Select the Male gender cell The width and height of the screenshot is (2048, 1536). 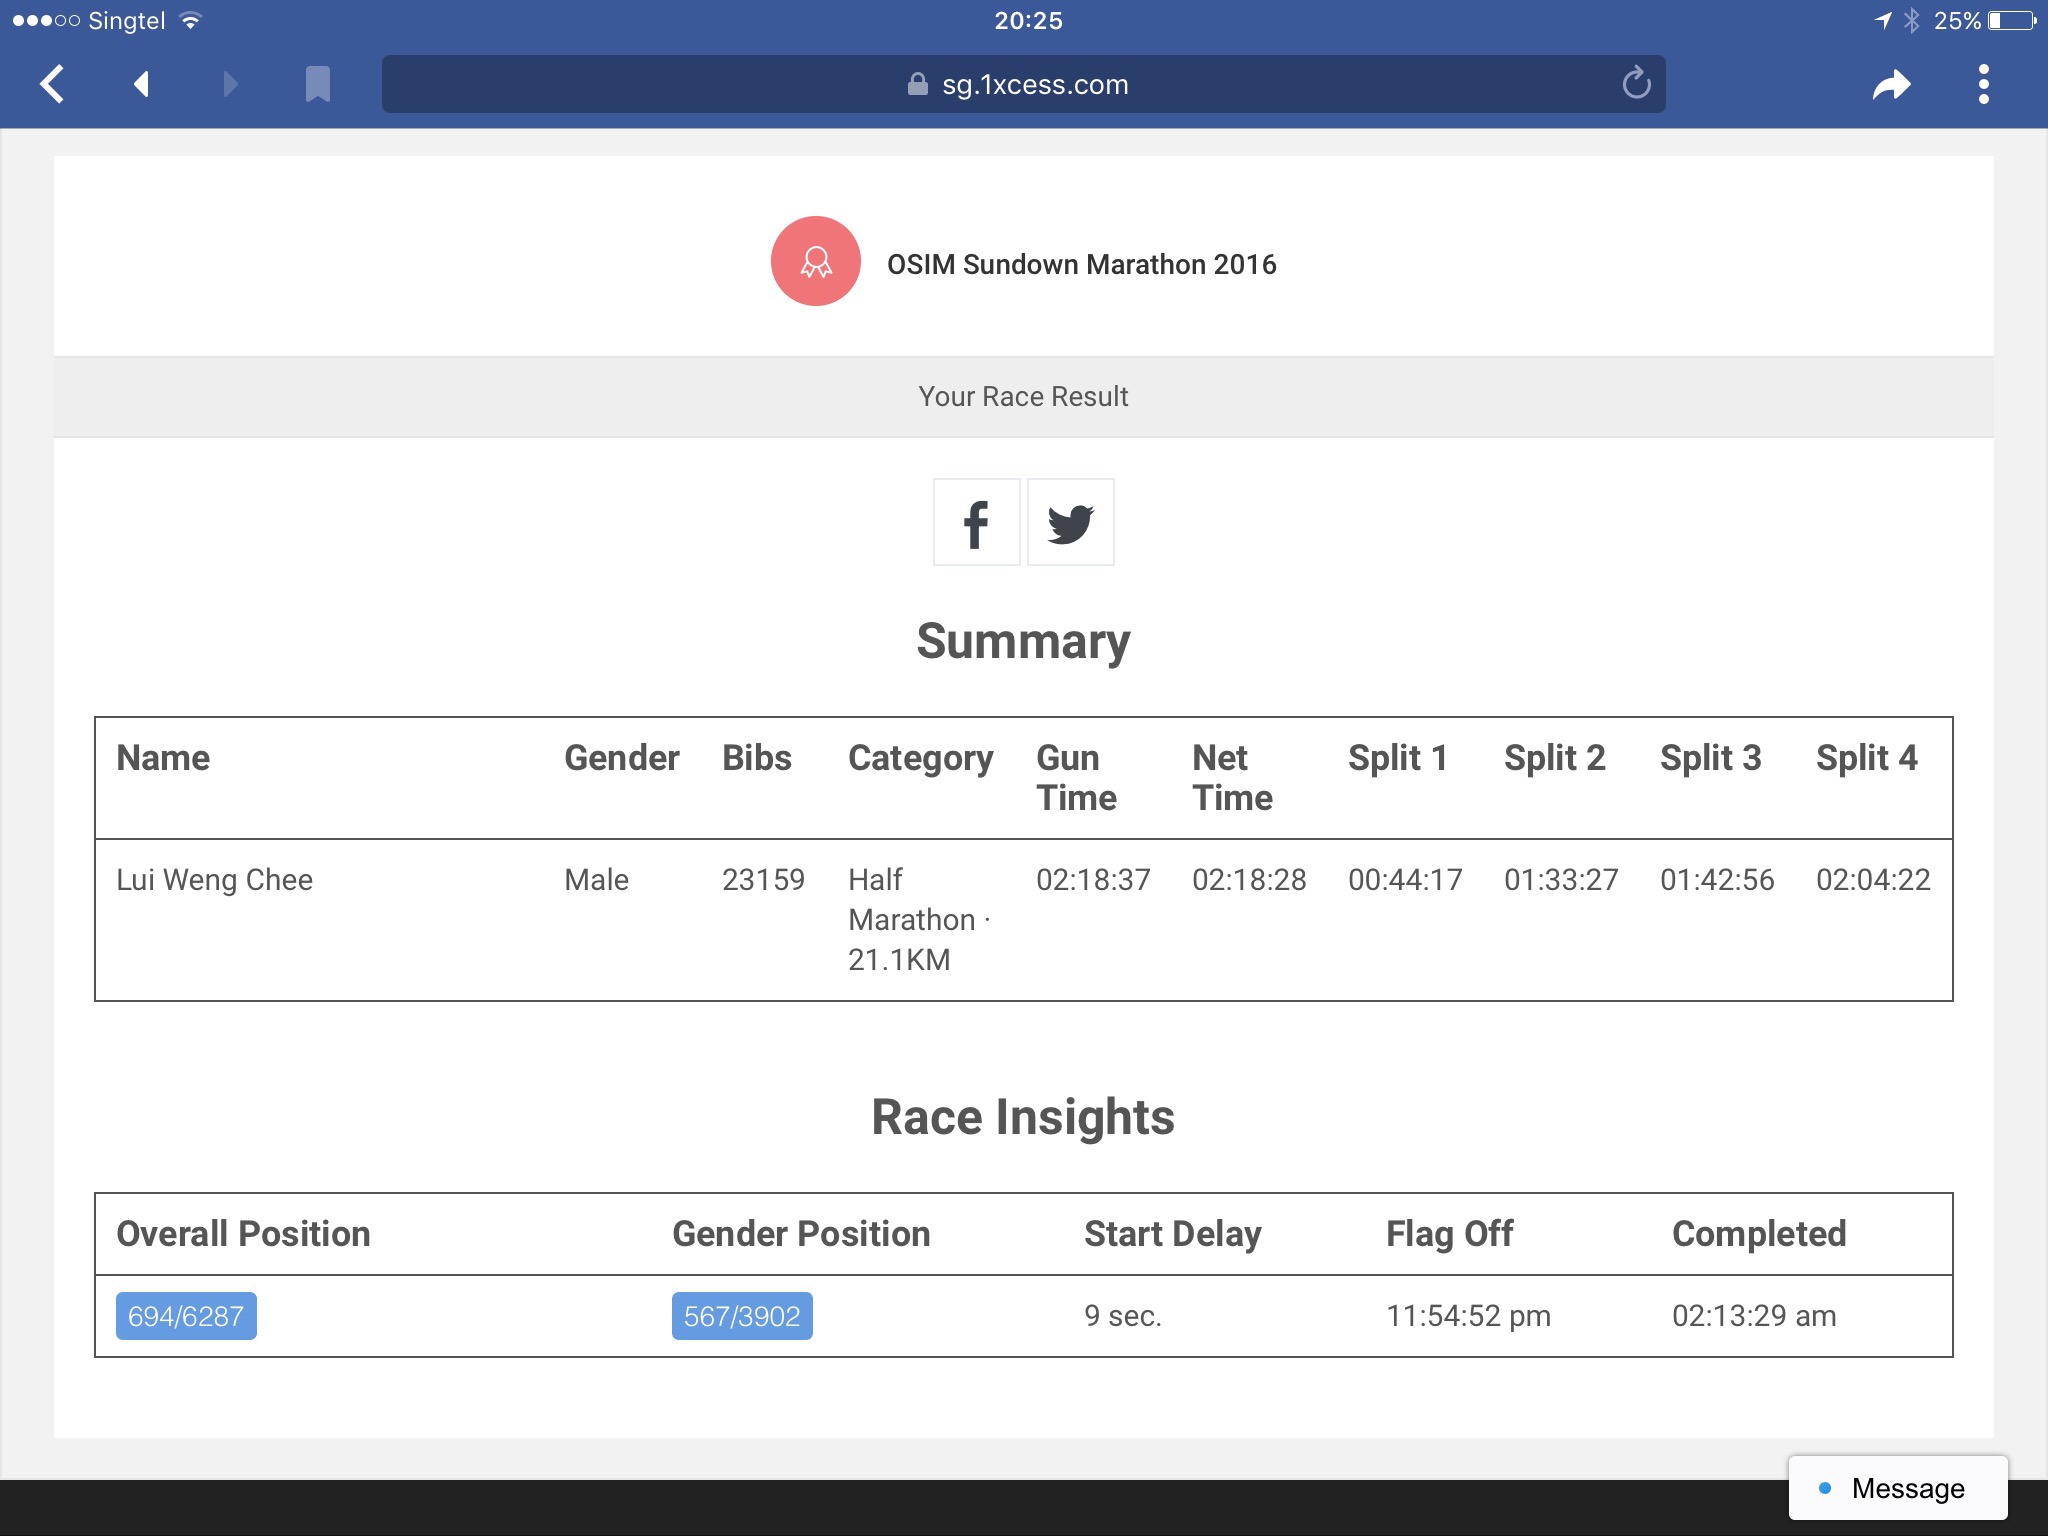point(596,880)
